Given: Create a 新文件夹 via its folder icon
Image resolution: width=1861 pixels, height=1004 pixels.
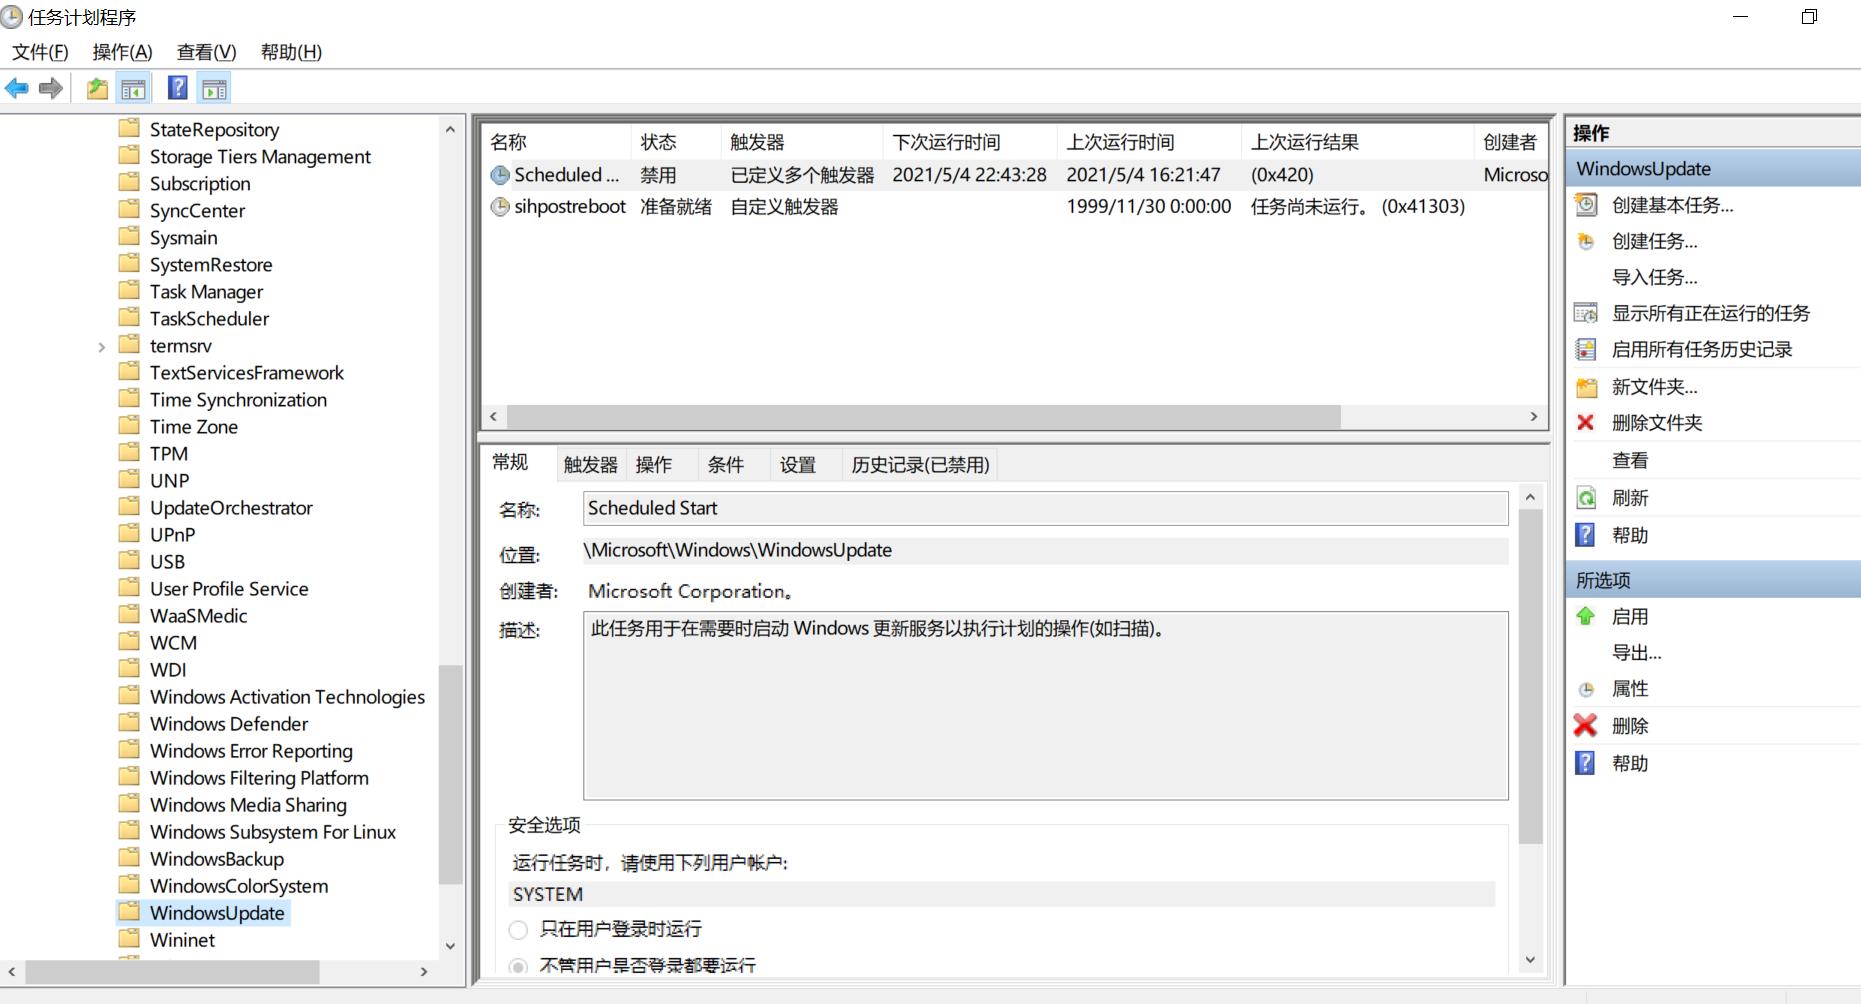Looking at the screenshot, I should (x=1585, y=387).
